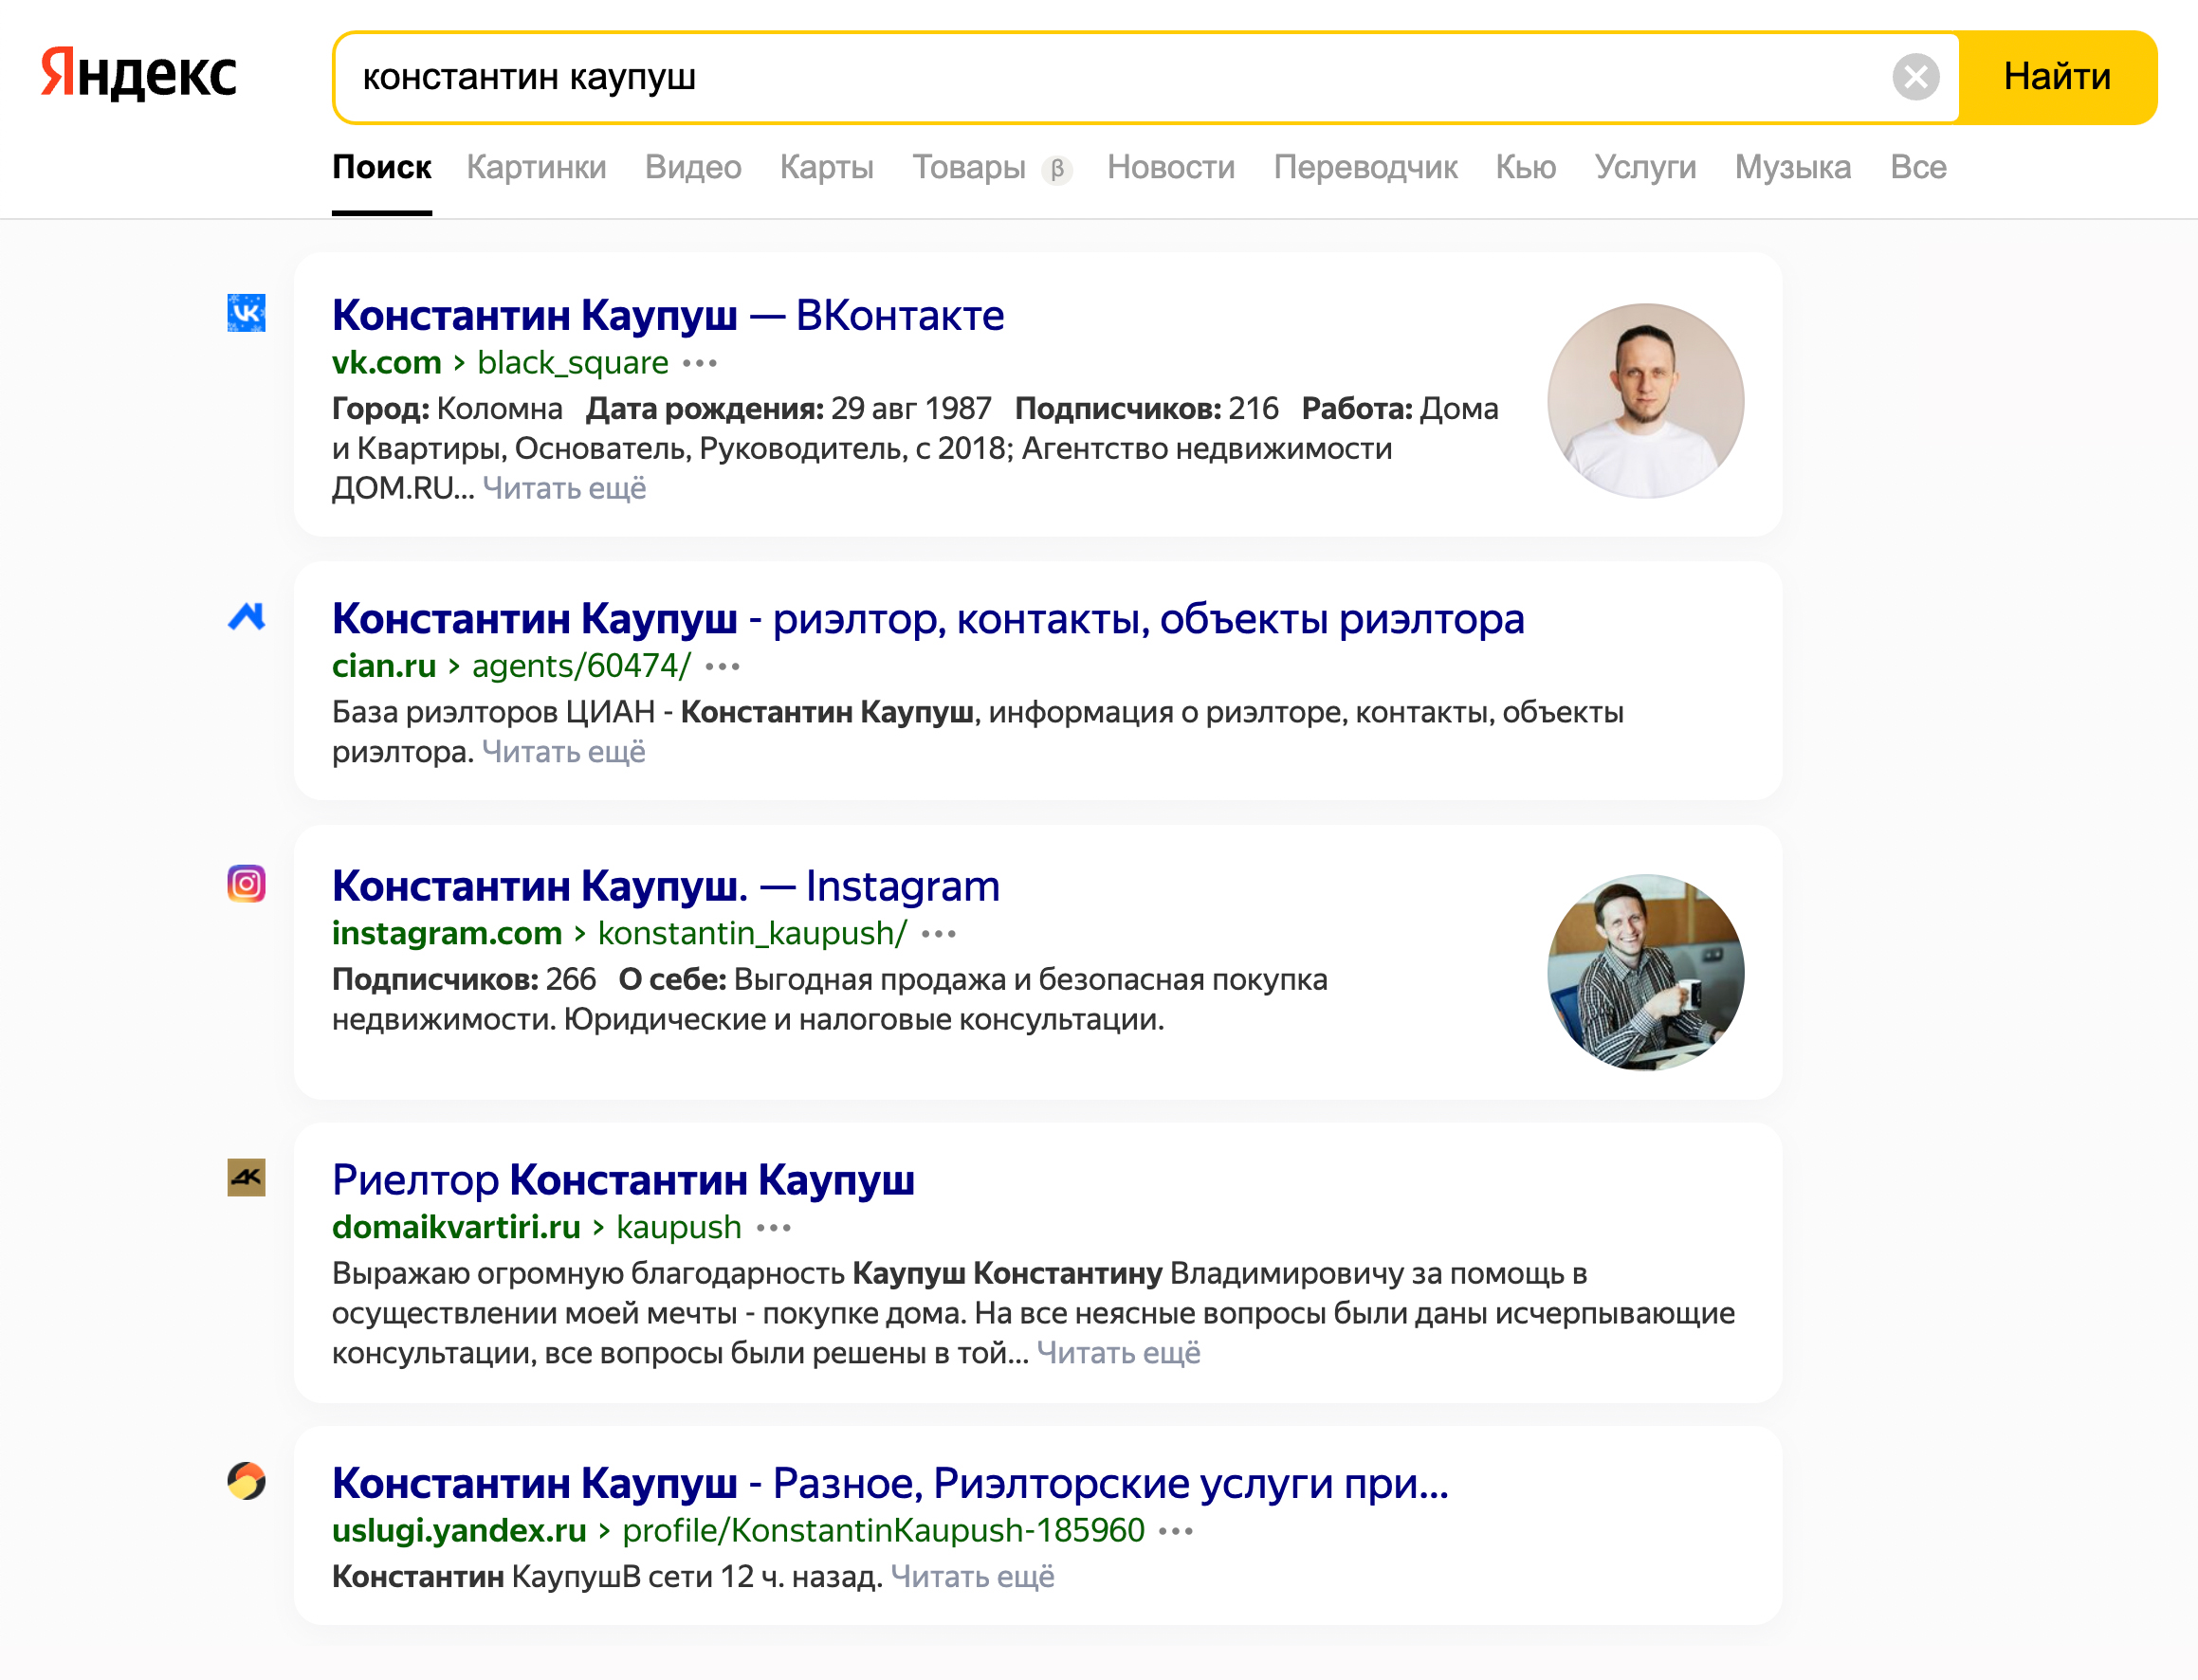
Task: Open the Instagram profile photo thumbnail
Action: click(1645, 972)
